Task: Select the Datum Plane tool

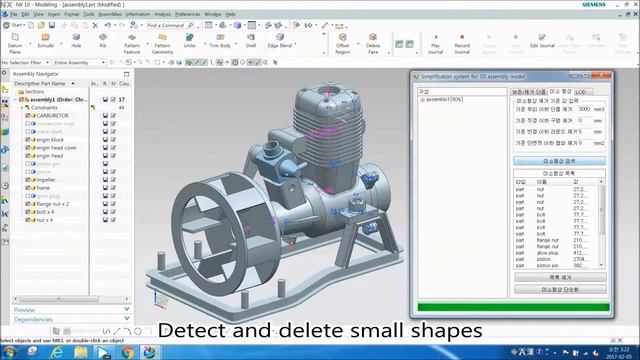Action: [x=15, y=43]
